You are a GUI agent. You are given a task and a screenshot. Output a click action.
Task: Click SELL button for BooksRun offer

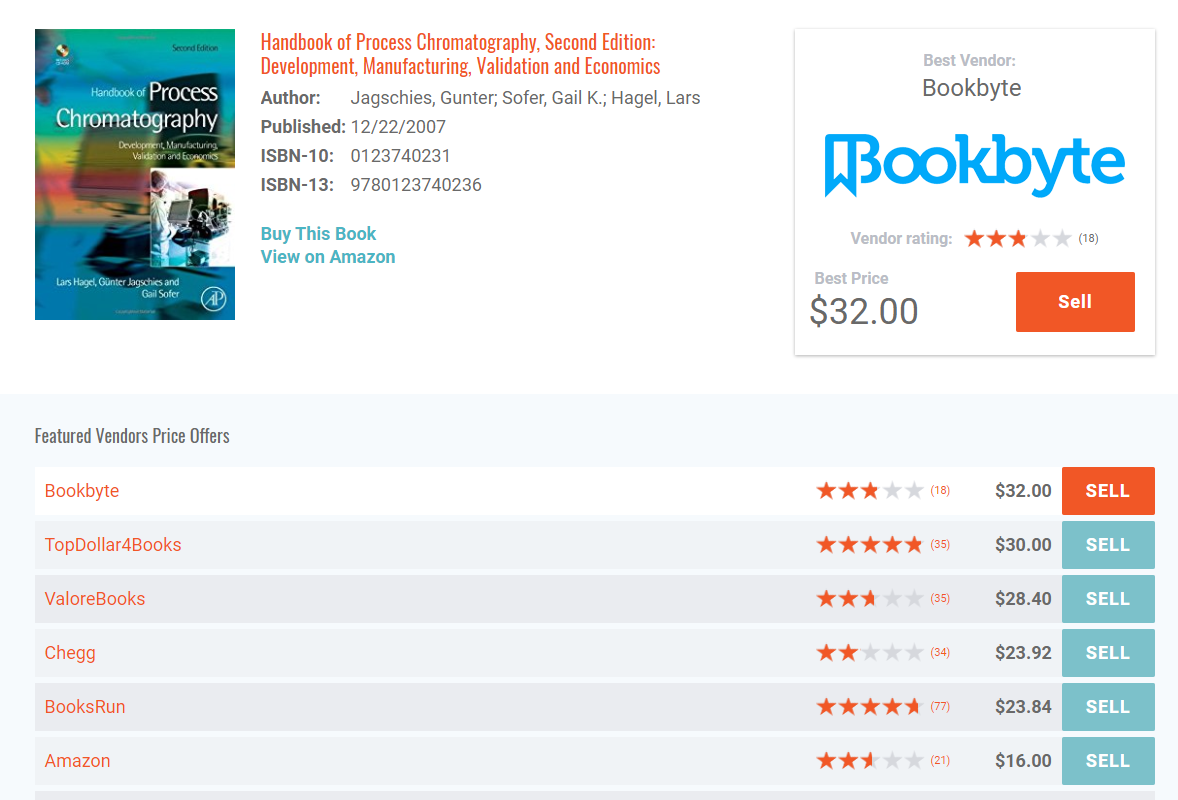[x=1108, y=707]
